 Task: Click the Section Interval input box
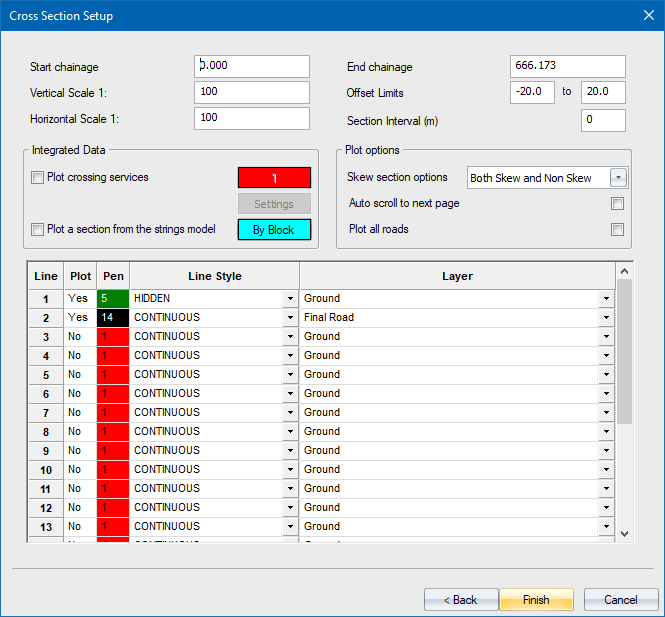pos(603,121)
